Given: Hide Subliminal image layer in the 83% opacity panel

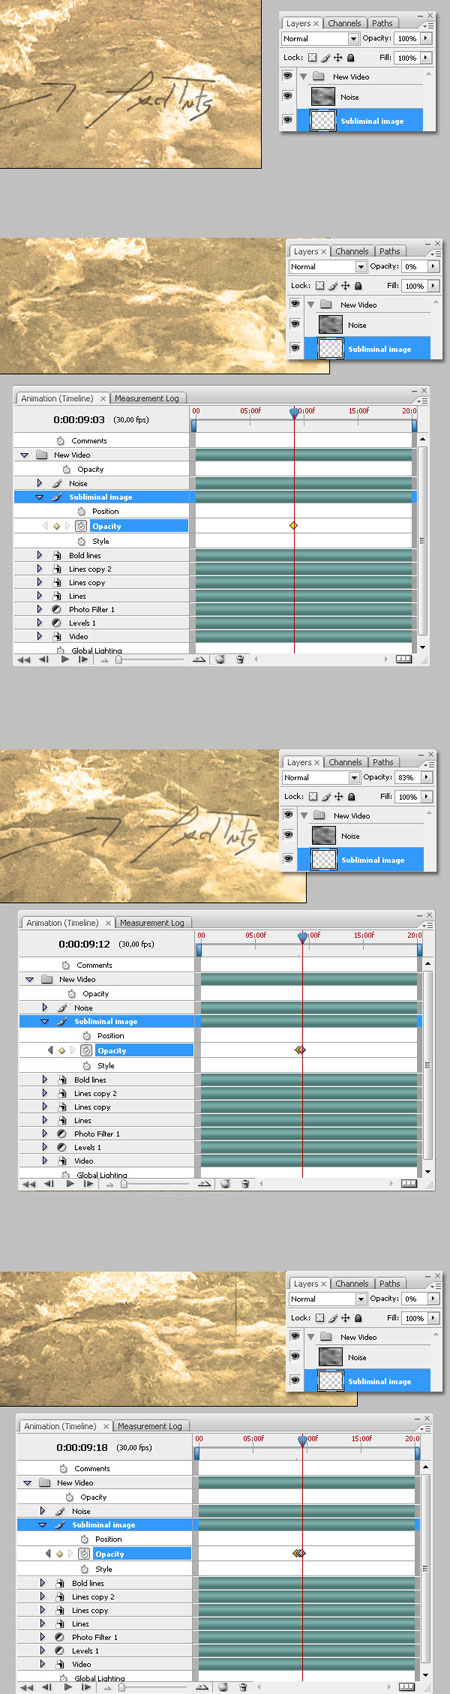Looking at the screenshot, I should click(288, 859).
